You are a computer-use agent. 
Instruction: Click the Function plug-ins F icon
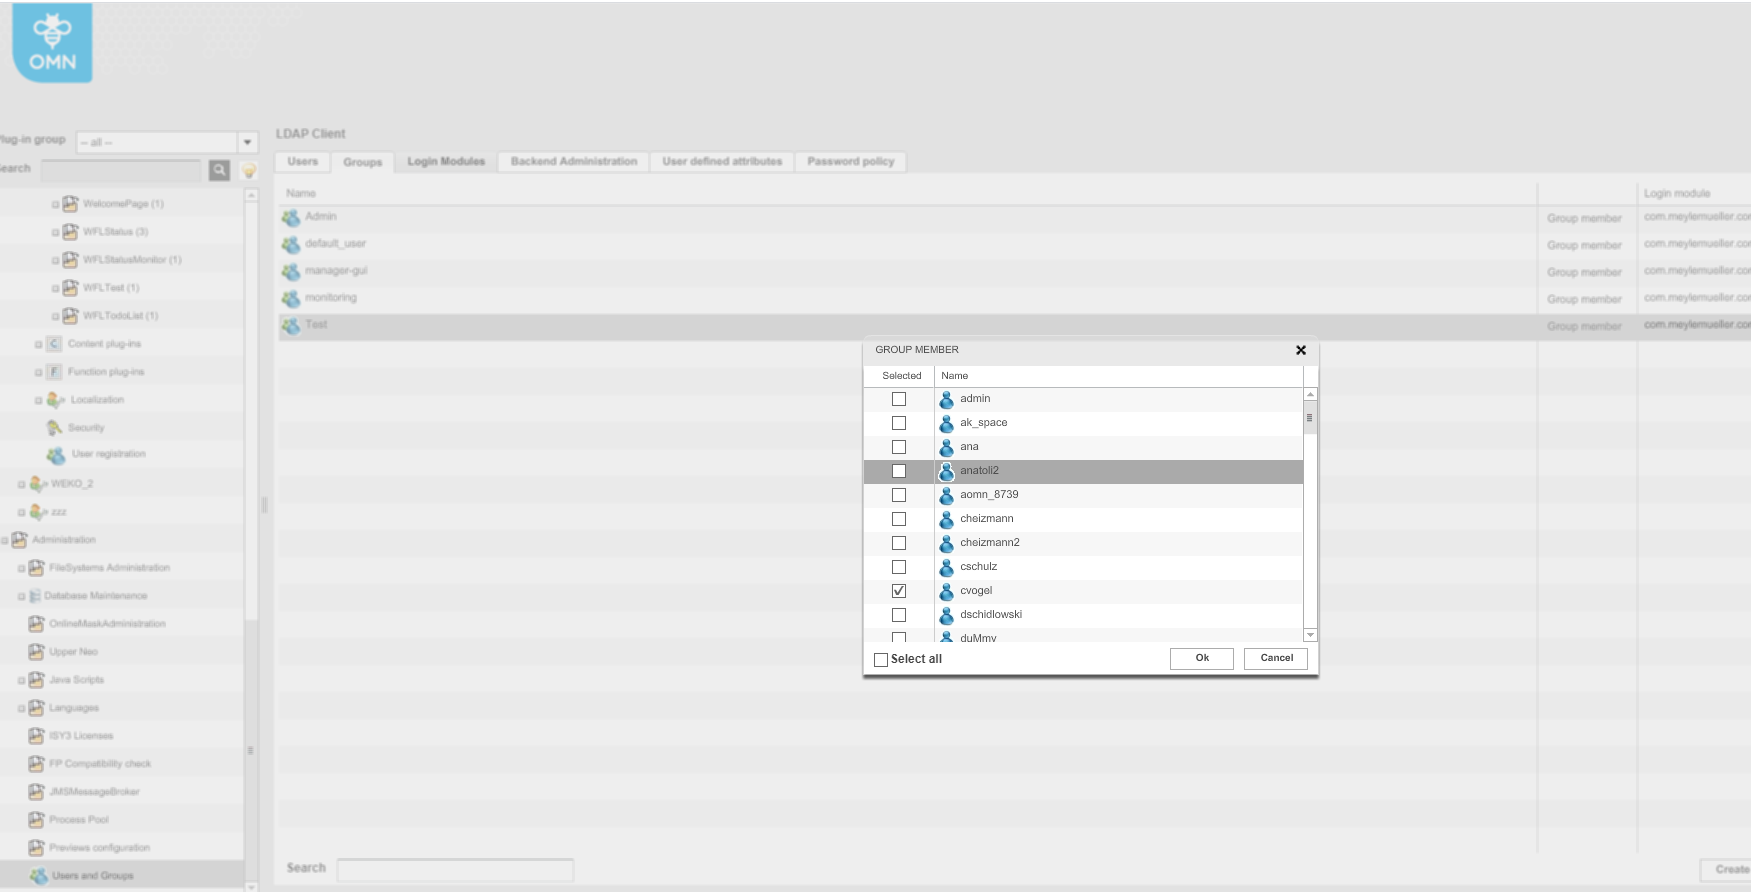click(x=54, y=372)
